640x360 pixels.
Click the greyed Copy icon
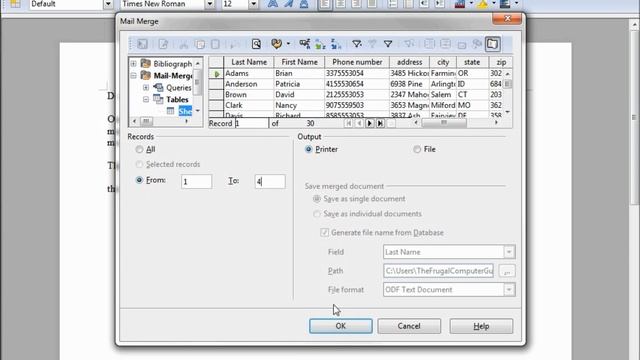[x=200, y=44]
